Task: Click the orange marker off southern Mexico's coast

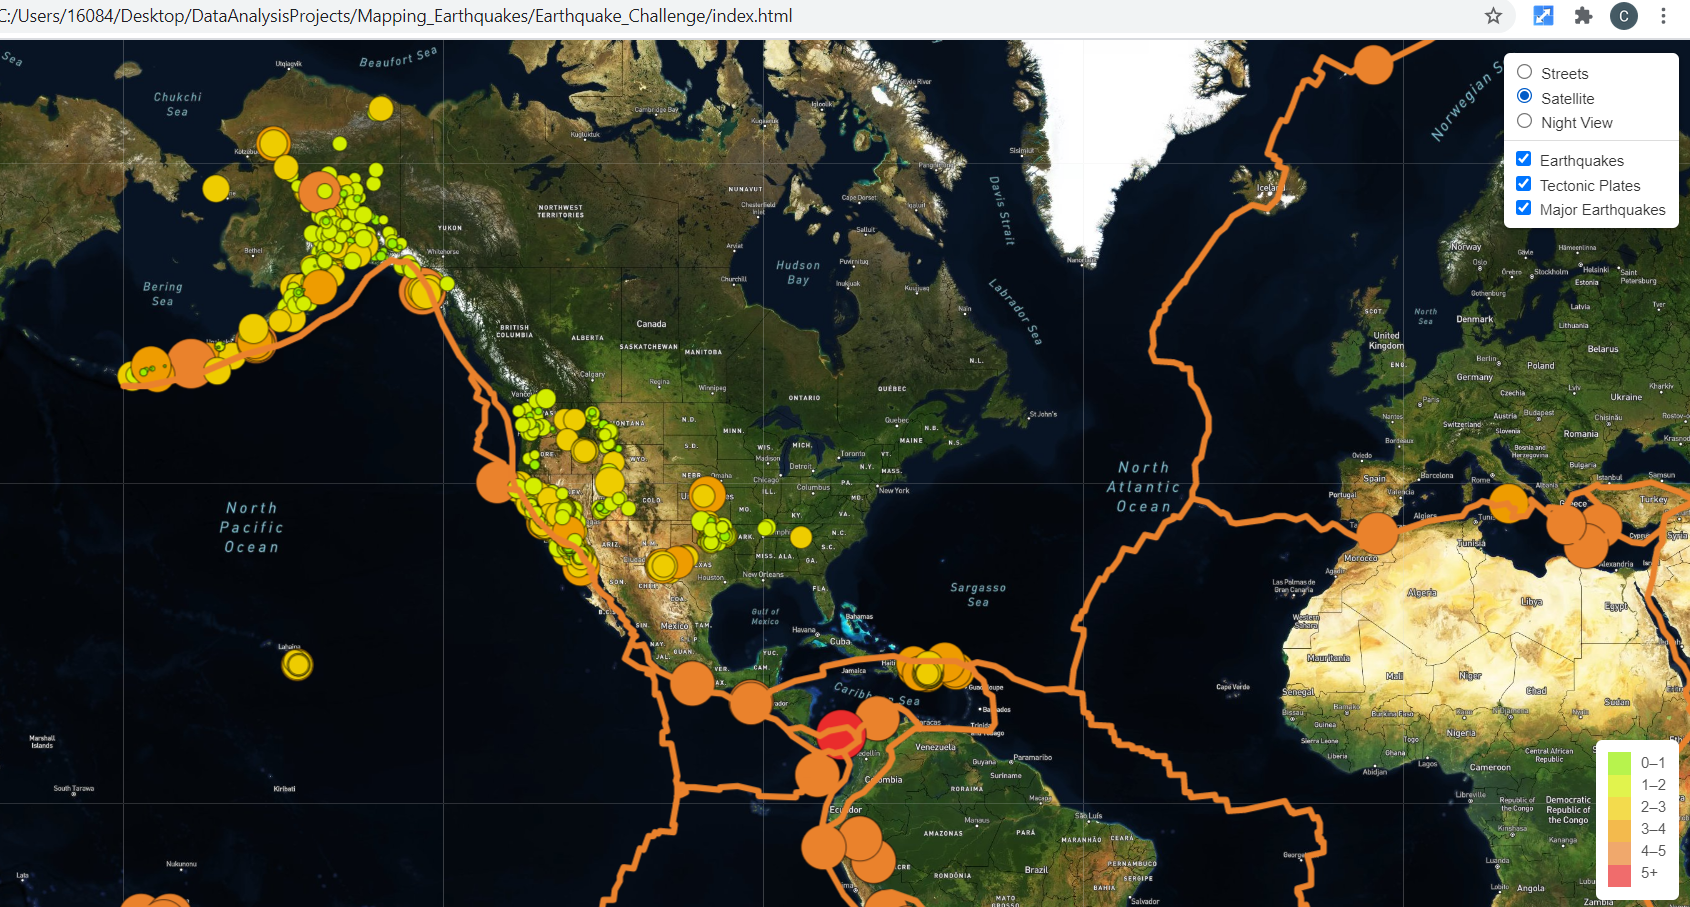Action: (x=692, y=683)
